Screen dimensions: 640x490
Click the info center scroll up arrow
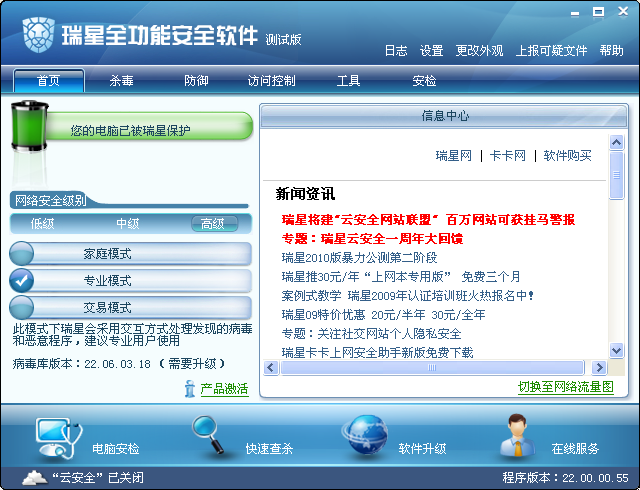click(x=616, y=143)
